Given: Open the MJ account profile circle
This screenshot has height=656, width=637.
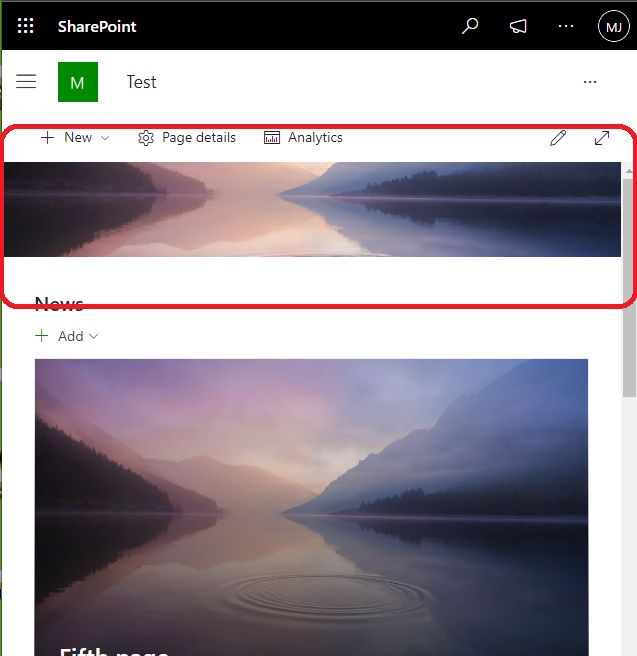Looking at the screenshot, I should click(614, 27).
